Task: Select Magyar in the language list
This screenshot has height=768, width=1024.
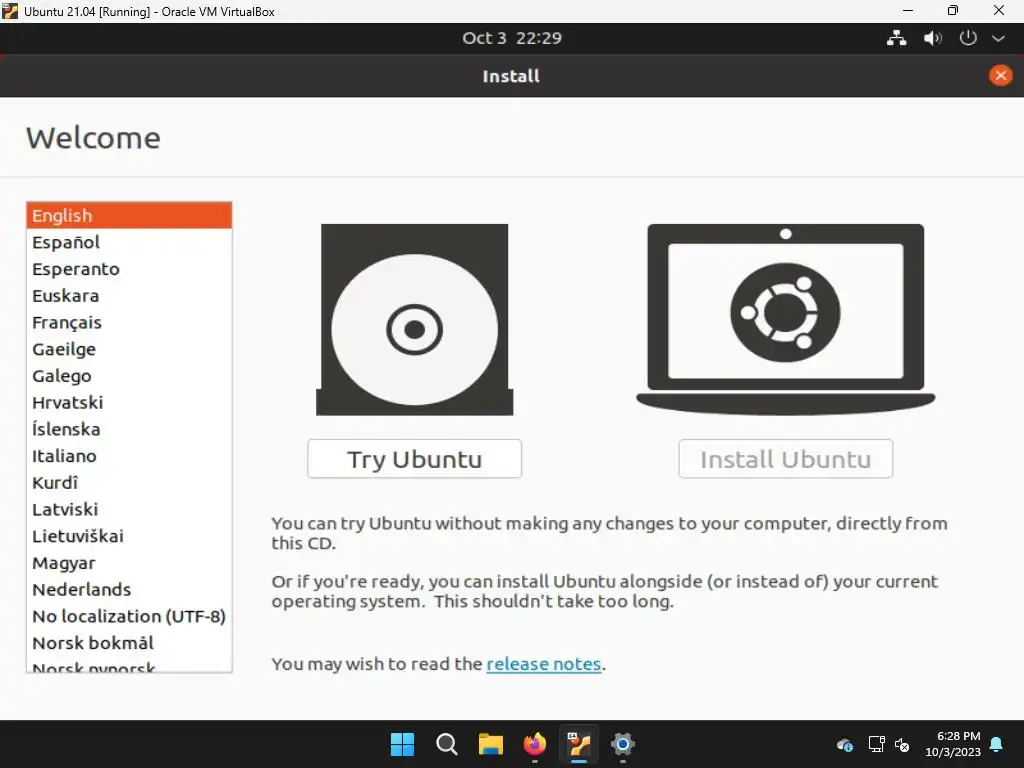Action: pos(129,563)
